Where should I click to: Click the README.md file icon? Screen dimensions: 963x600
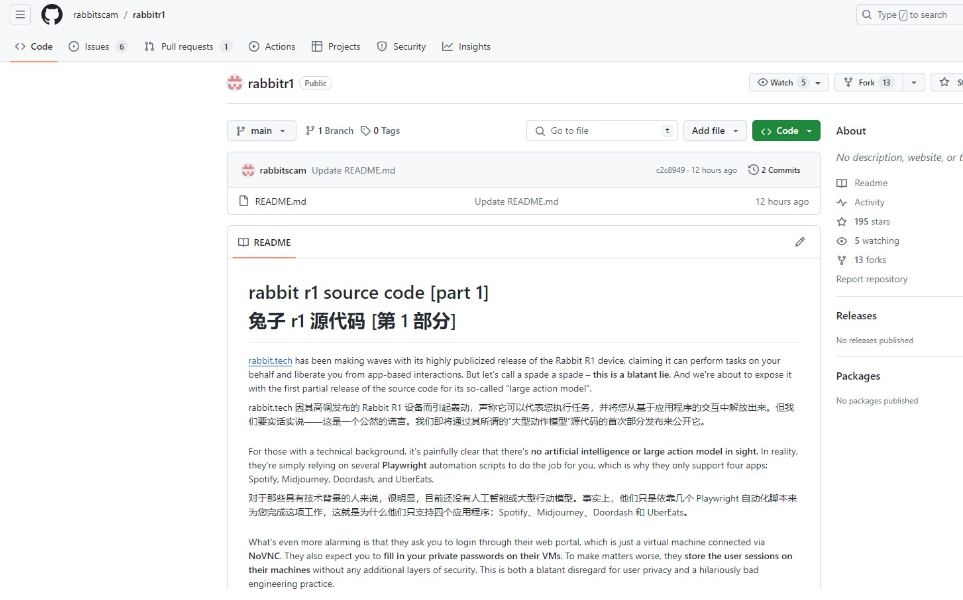[x=244, y=201]
